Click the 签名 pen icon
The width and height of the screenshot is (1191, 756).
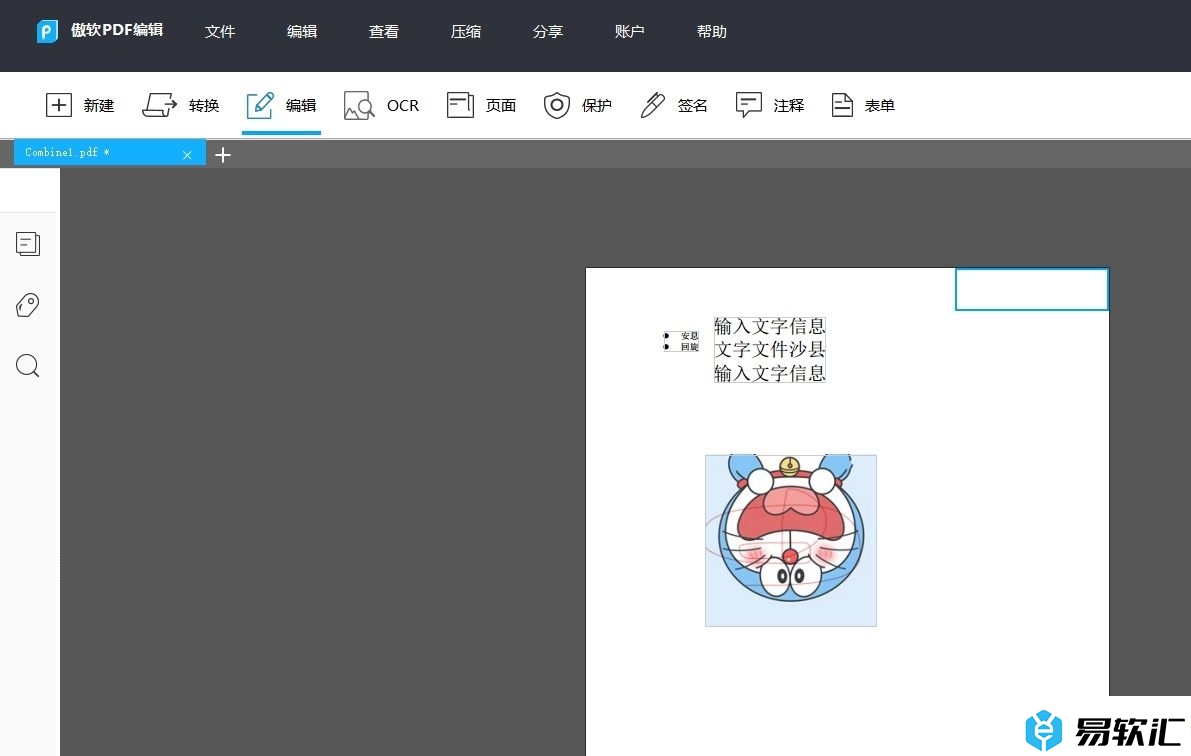(652, 105)
